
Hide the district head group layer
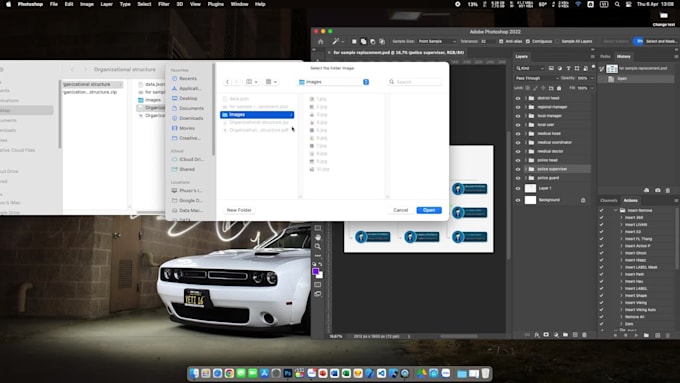click(518, 98)
